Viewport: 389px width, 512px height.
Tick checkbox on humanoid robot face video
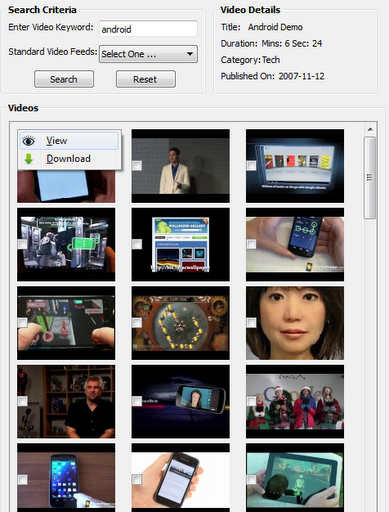pyautogui.click(x=251, y=323)
